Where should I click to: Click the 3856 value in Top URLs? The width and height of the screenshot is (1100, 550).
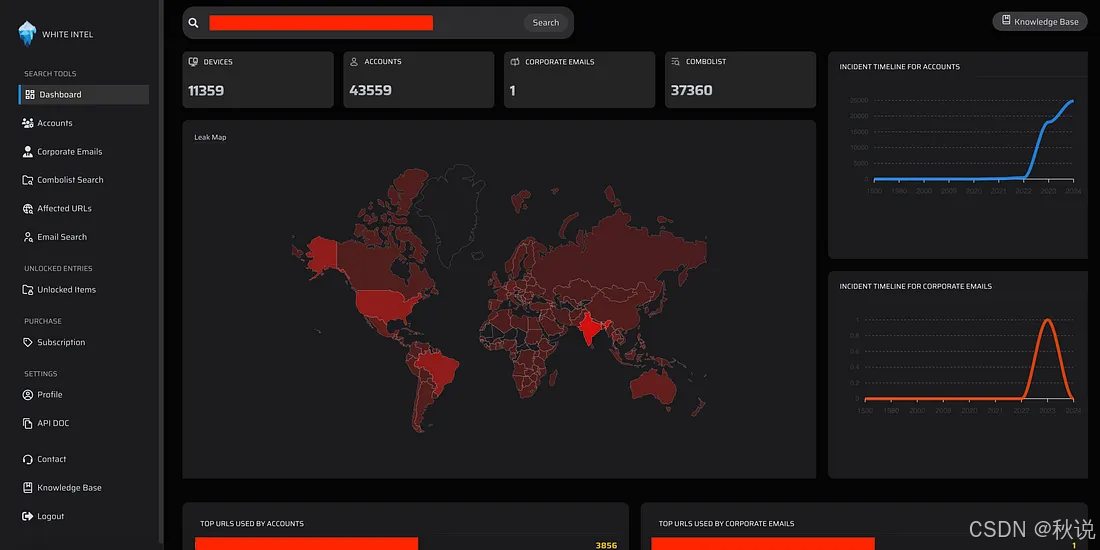[606, 545]
